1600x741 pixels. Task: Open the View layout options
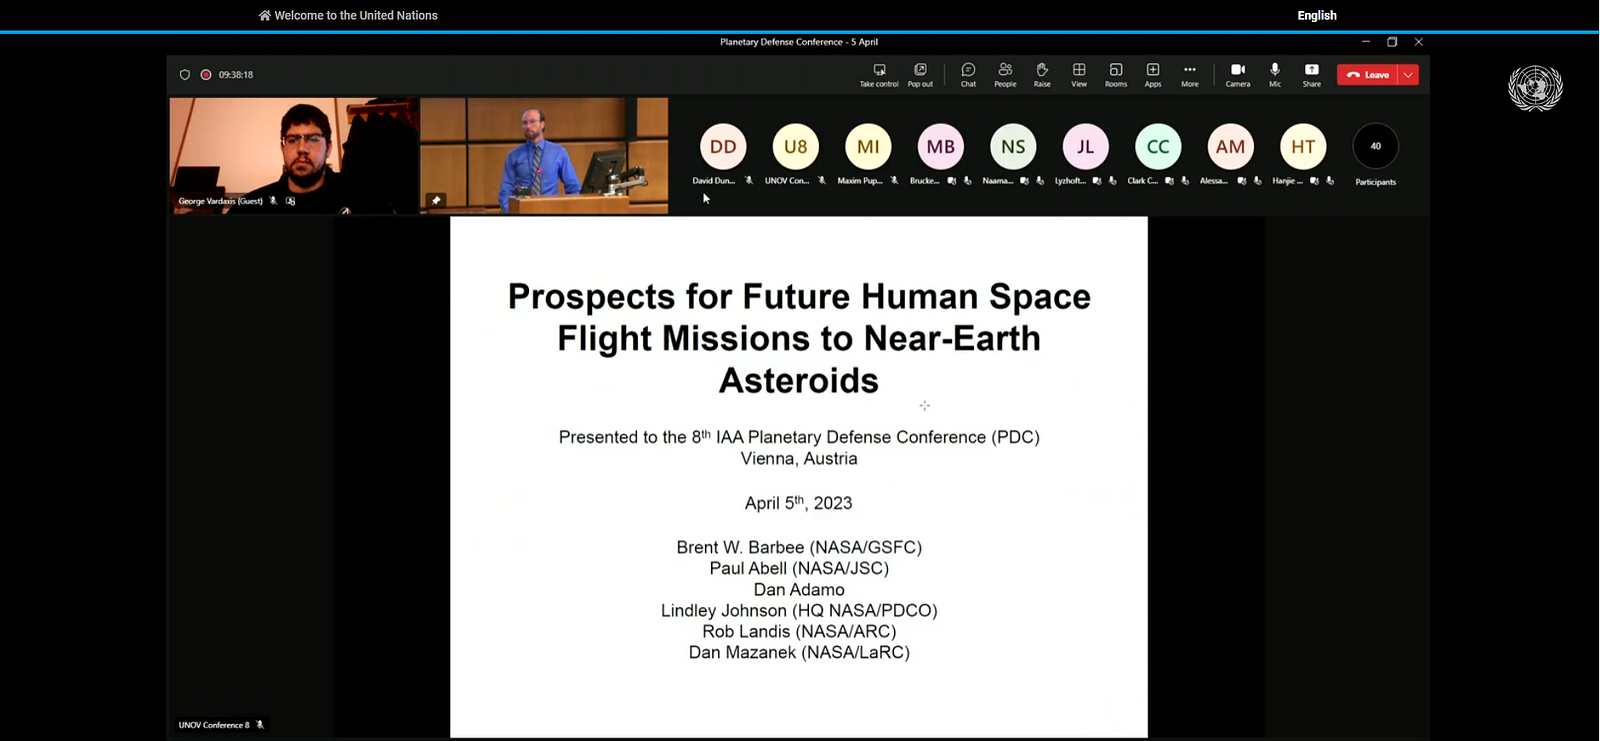[x=1079, y=75]
